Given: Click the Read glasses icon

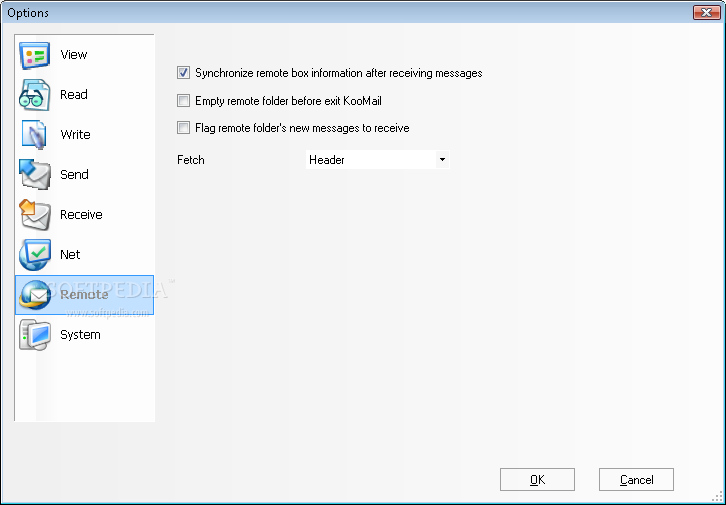Looking at the screenshot, I should (34, 95).
